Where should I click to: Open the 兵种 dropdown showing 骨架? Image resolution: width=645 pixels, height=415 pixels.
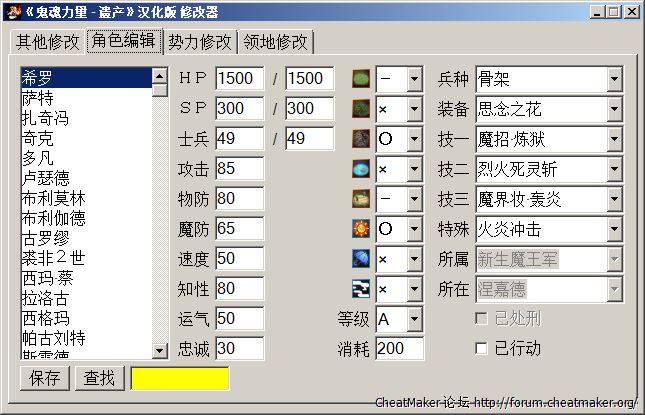(x=614, y=79)
